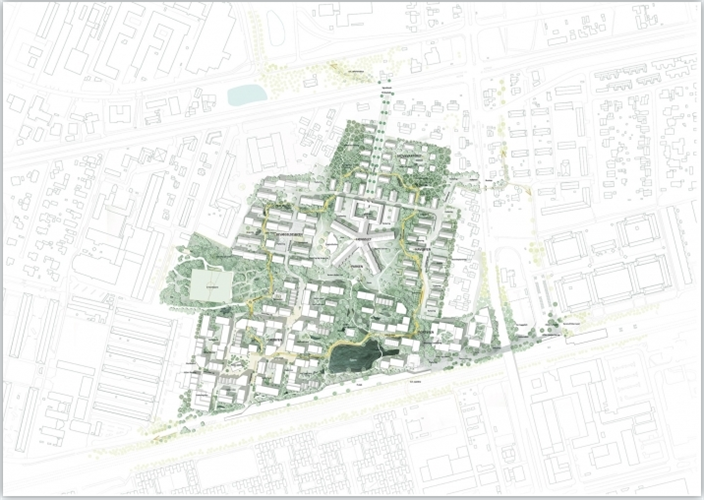704x500 pixels.
Task: Click the yellow winding path west of the star building
Action: pyautogui.click(x=270, y=265)
